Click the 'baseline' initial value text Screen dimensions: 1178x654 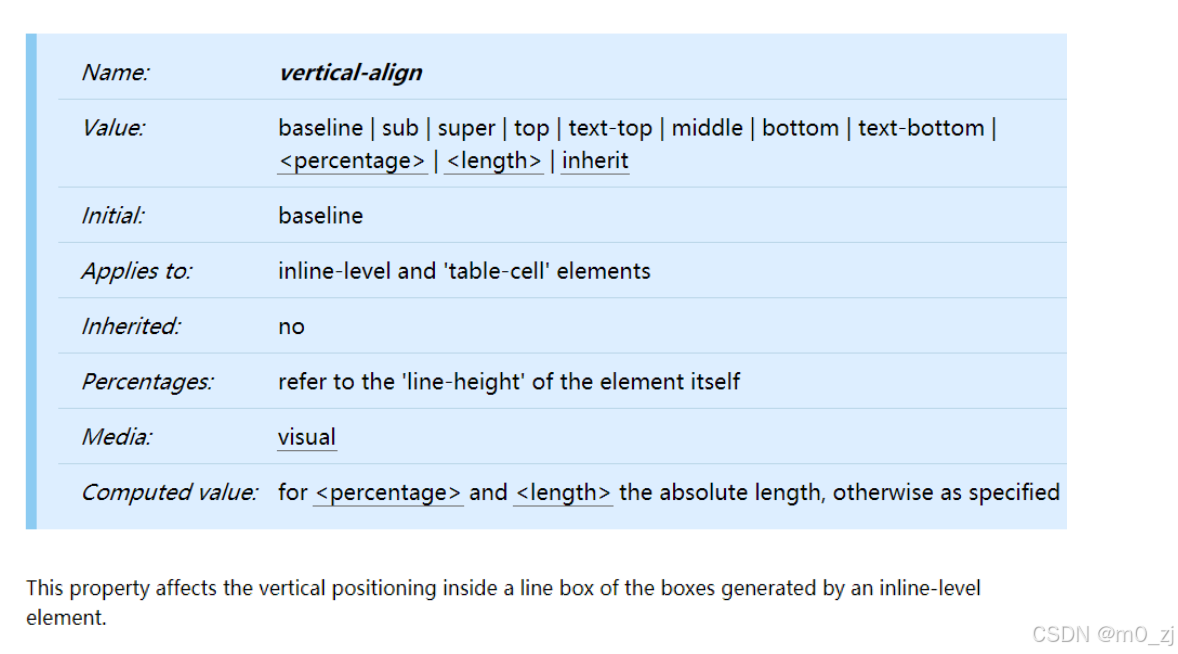pyautogui.click(x=321, y=216)
